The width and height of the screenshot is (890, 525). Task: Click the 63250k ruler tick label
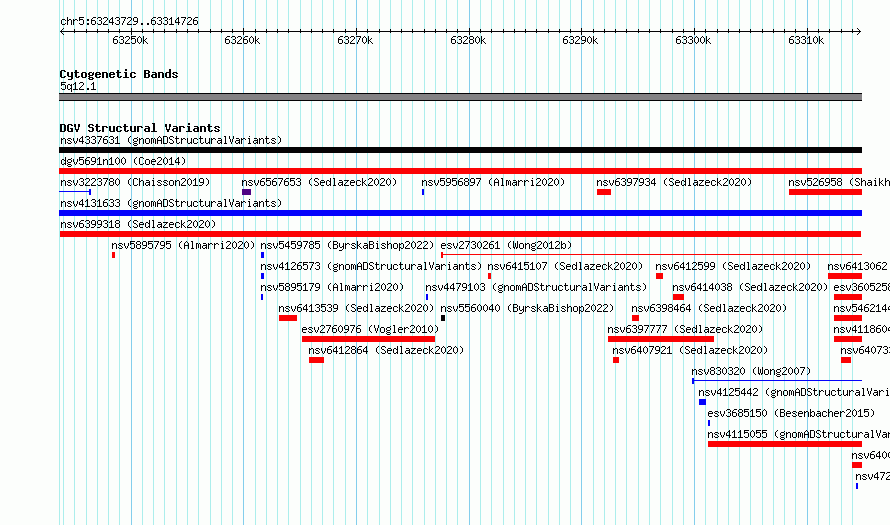coord(130,41)
